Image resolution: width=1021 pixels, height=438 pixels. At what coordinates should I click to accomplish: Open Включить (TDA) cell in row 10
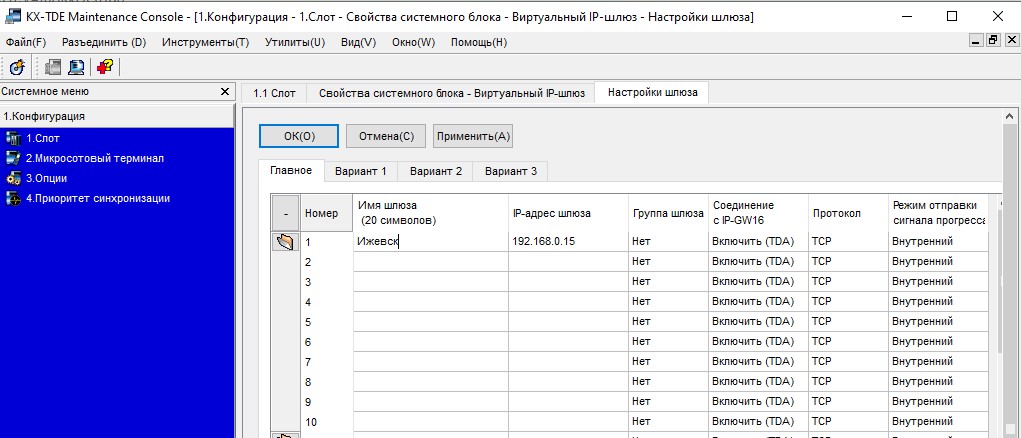759,422
